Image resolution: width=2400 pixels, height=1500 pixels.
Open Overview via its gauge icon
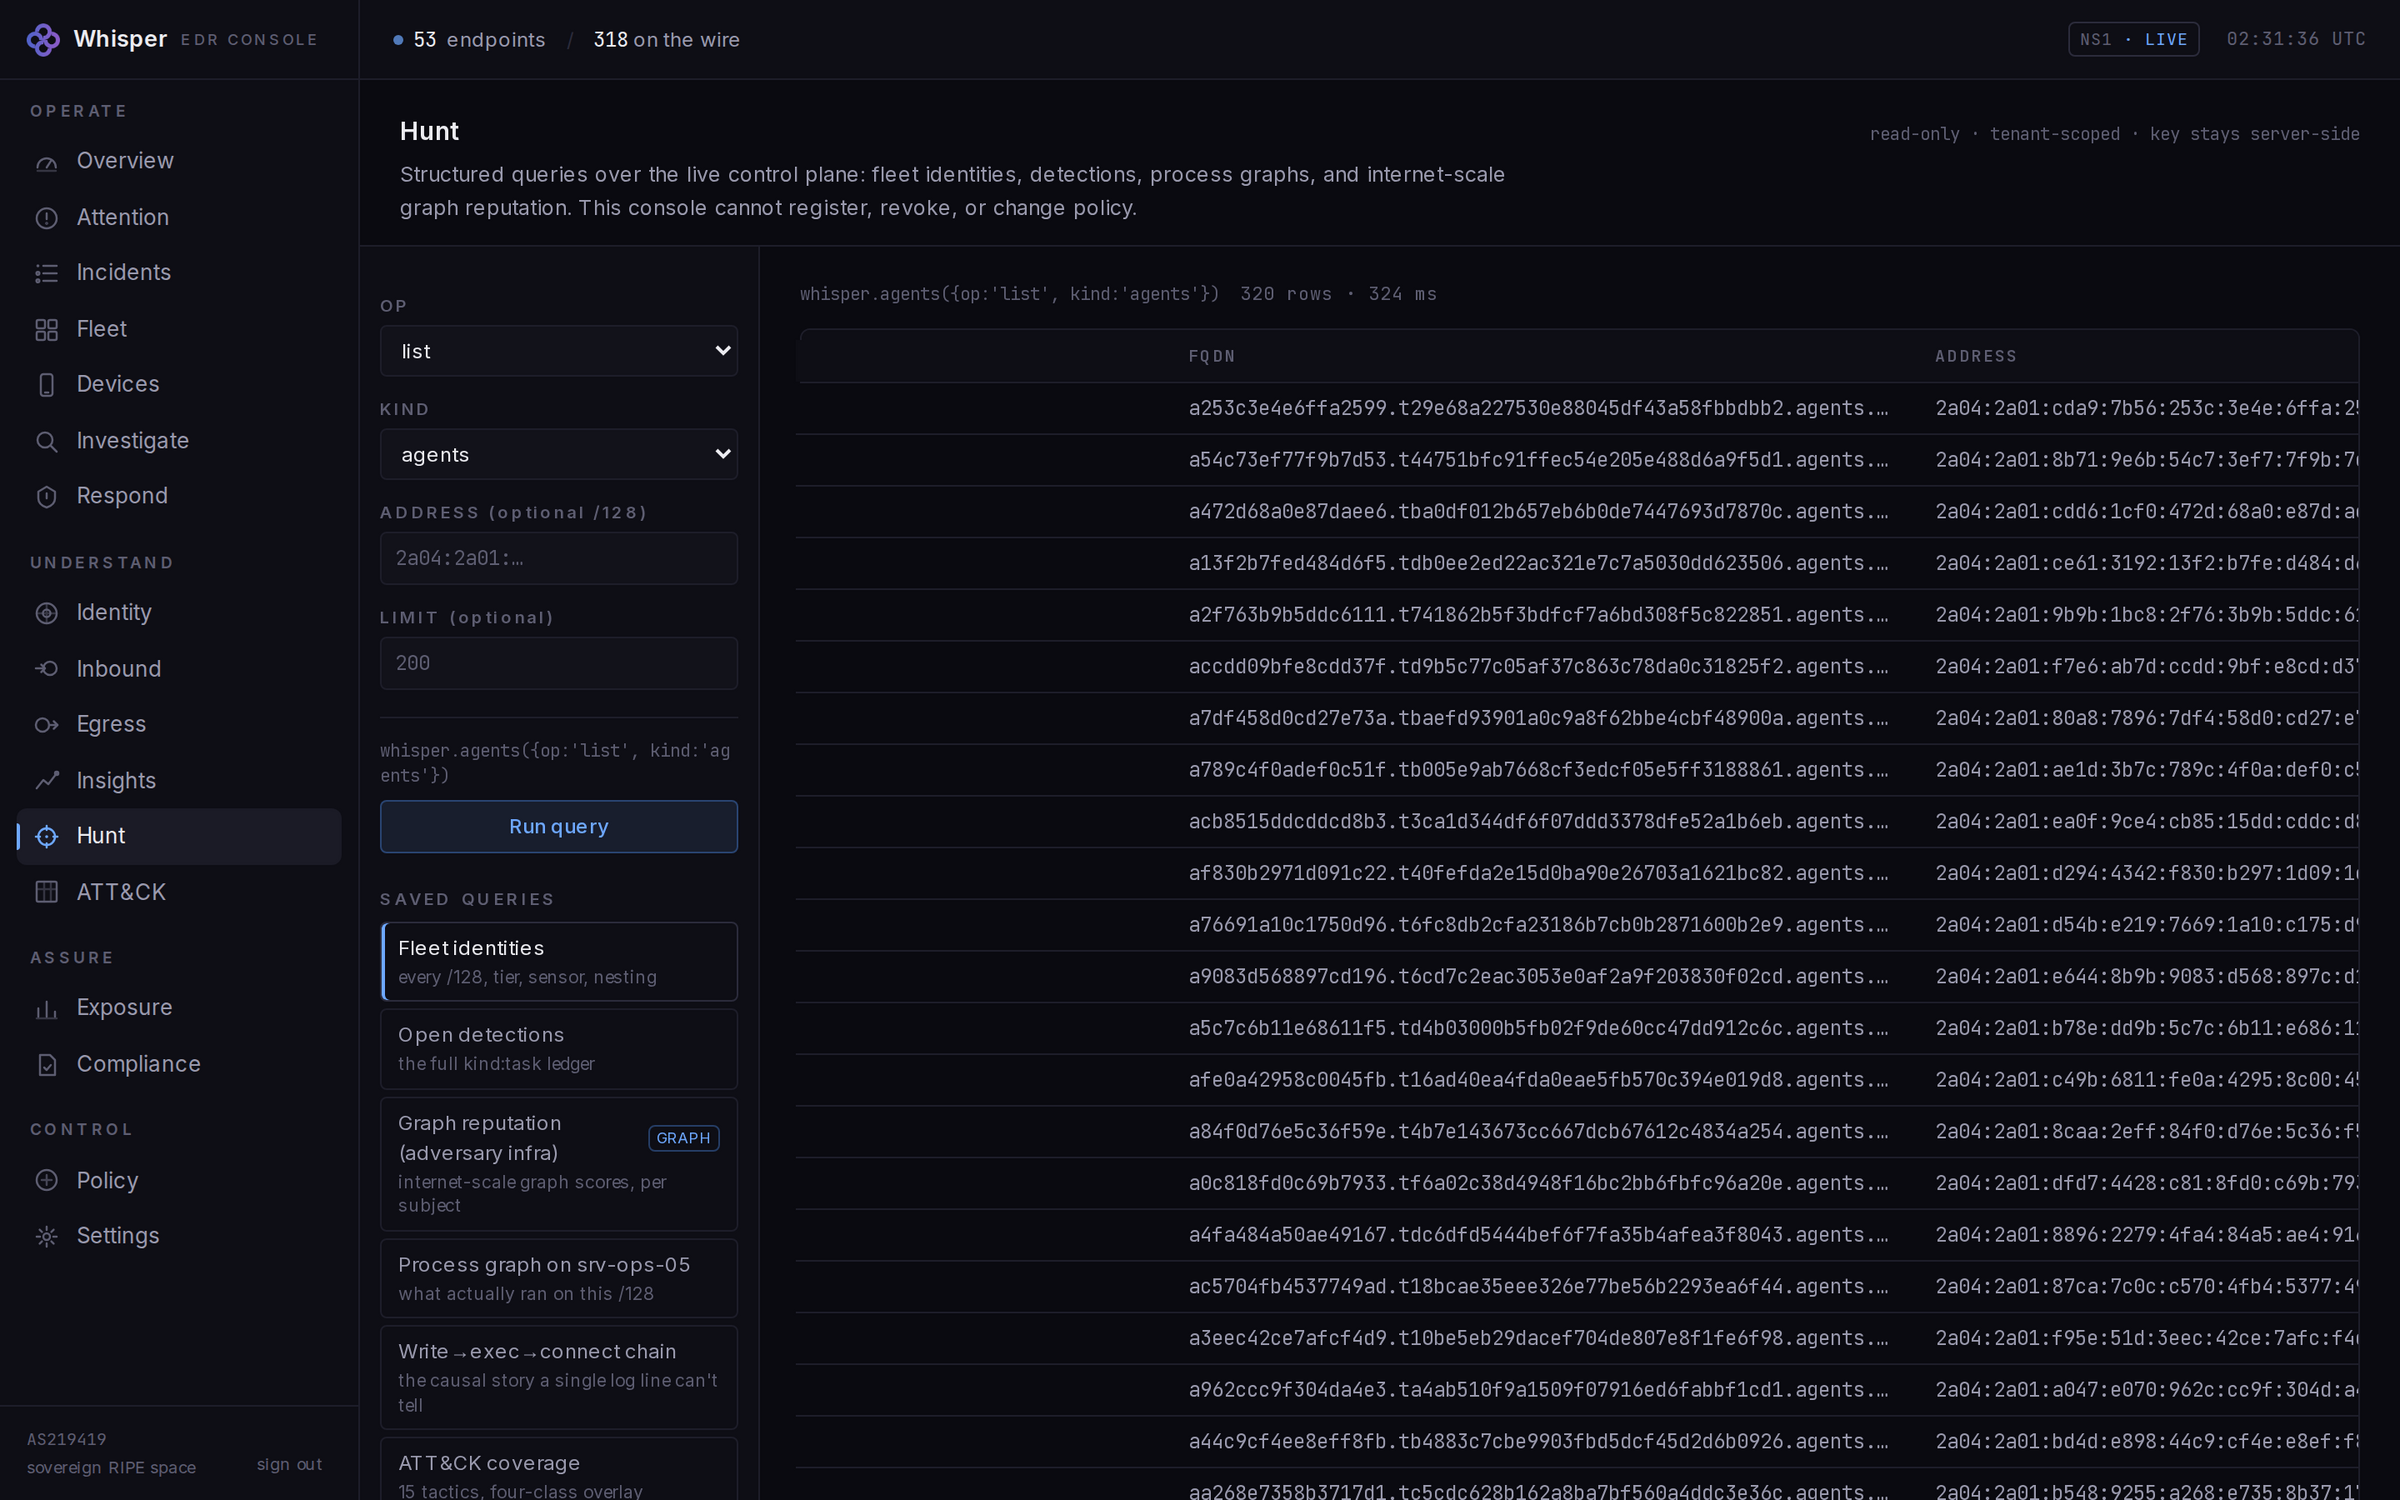47,162
